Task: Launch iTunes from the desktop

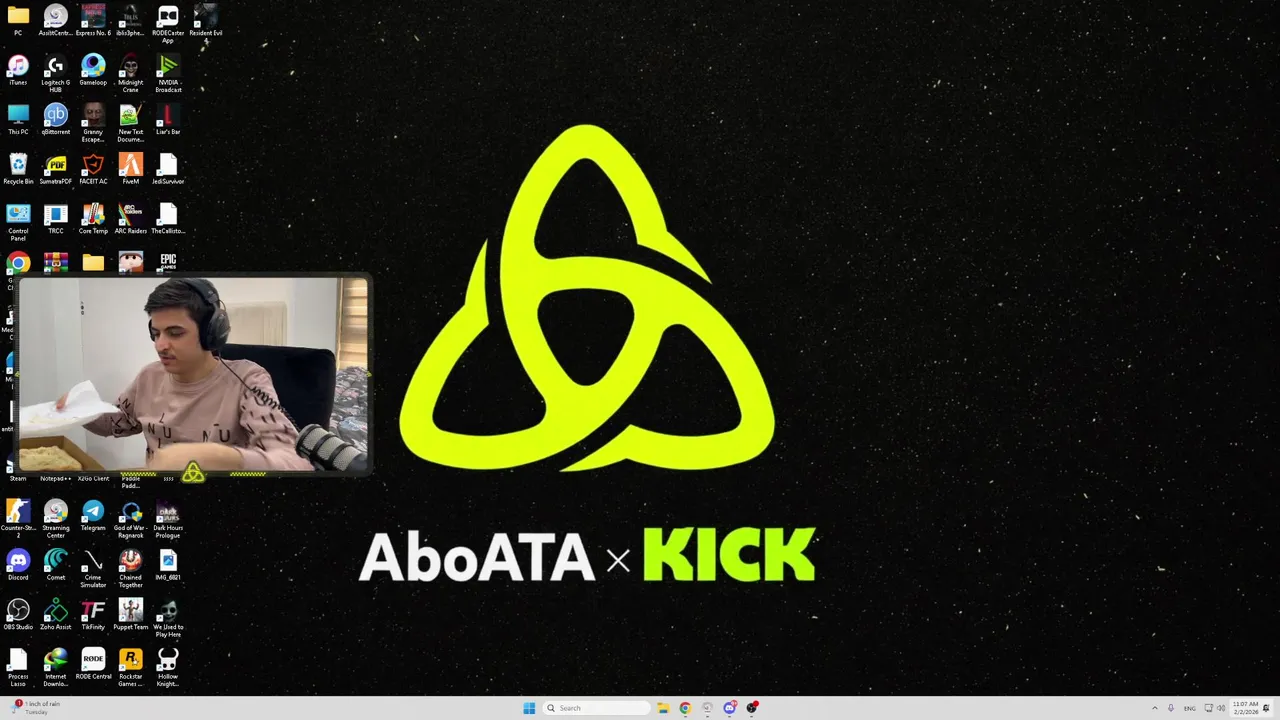Action: click(18, 70)
